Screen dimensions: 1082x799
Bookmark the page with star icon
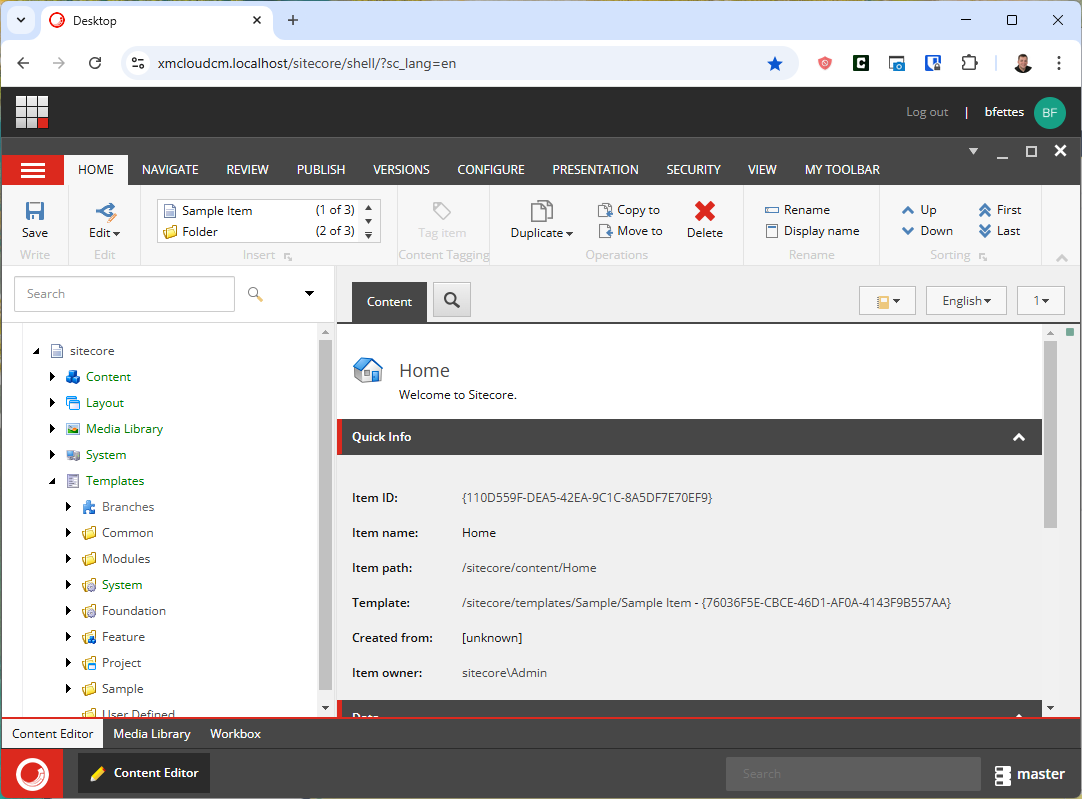click(775, 63)
